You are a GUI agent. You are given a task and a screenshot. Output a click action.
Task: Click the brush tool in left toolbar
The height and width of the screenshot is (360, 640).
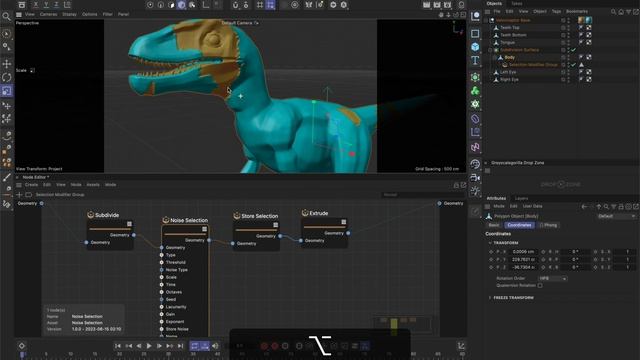point(7,177)
